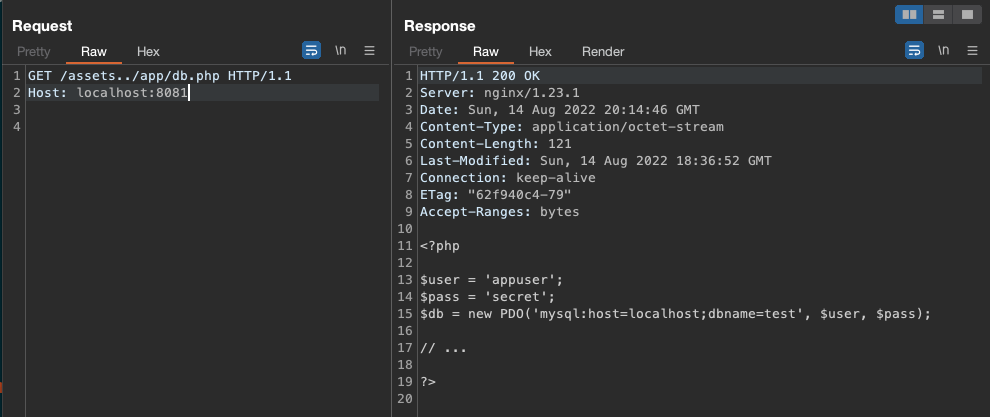The height and width of the screenshot is (417, 990).
Task: Select the Response Raw tab
Action: pos(486,52)
